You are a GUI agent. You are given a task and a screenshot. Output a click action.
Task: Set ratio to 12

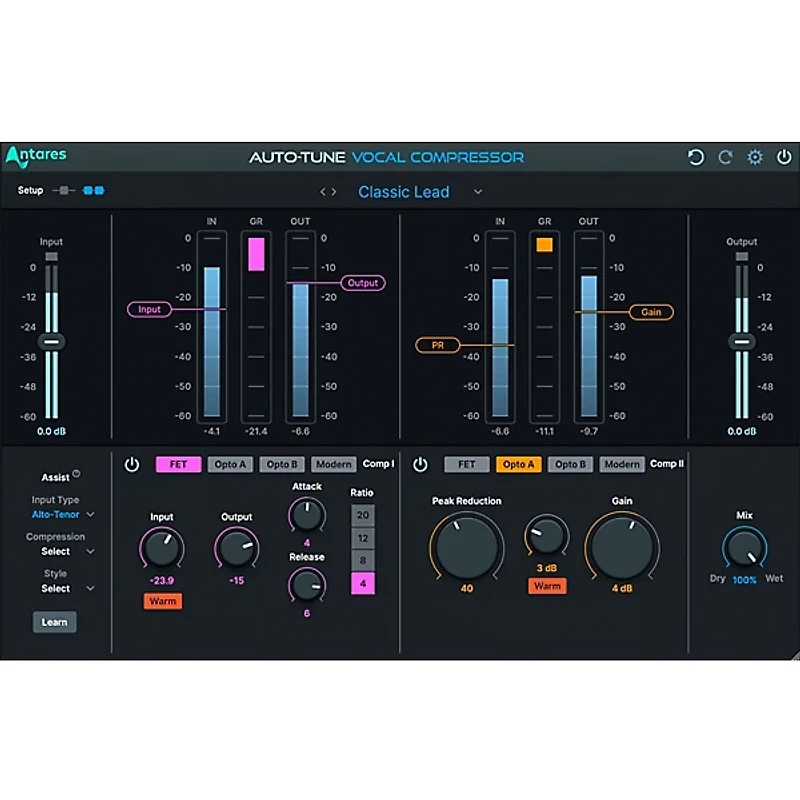click(363, 538)
